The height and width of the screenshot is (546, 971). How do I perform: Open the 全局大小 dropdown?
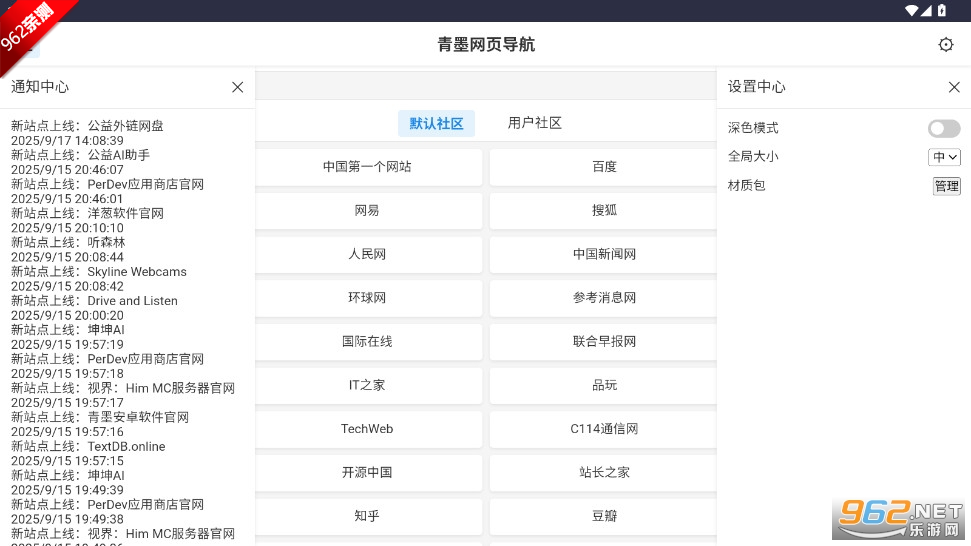click(944, 157)
